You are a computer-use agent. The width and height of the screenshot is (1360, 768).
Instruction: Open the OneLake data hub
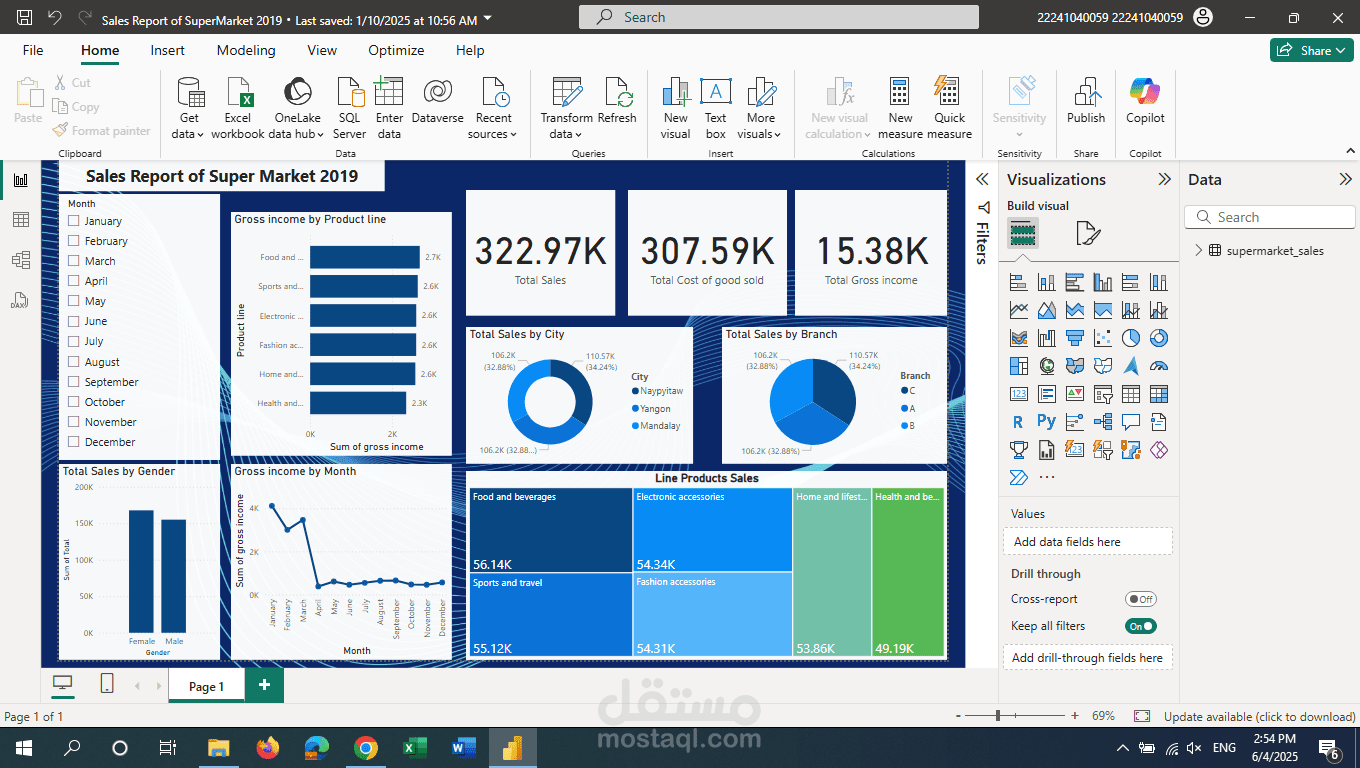(x=297, y=108)
